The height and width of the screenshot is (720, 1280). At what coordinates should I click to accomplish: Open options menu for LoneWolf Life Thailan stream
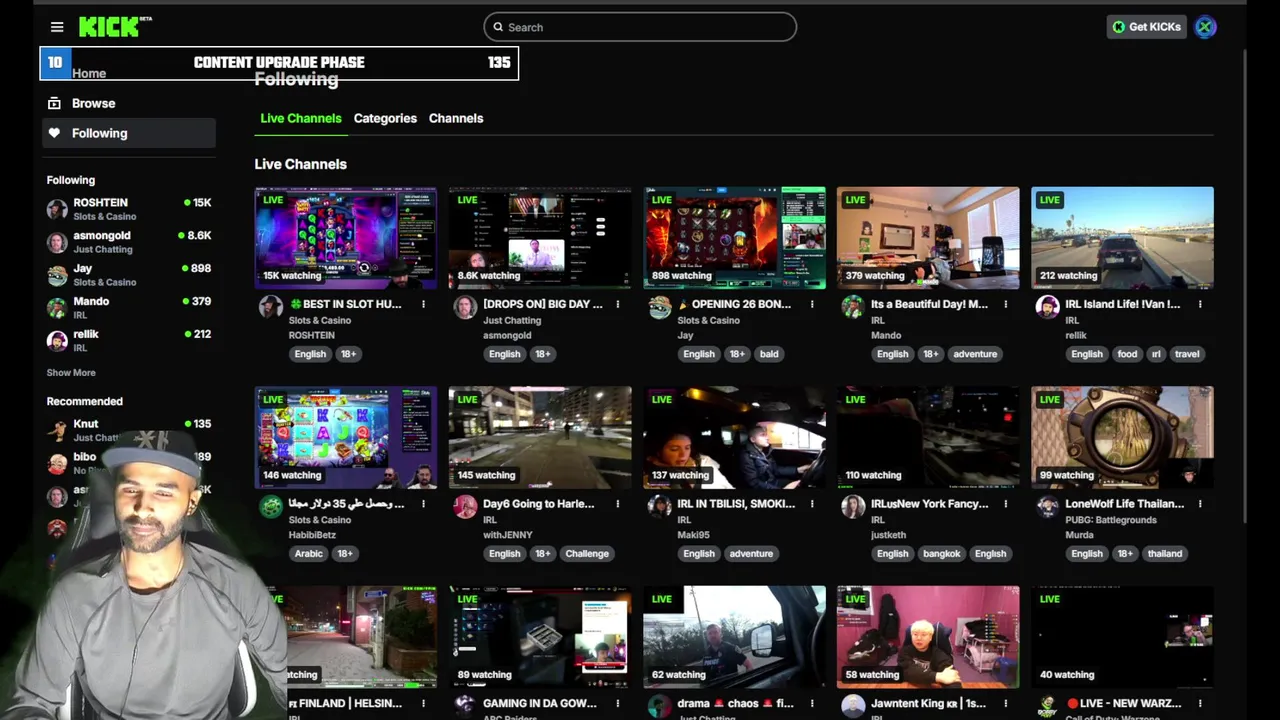pyautogui.click(x=1200, y=504)
